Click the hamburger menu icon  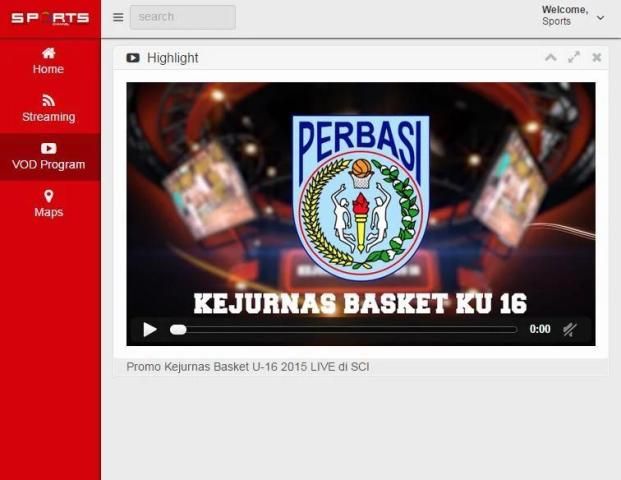pos(118,17)
